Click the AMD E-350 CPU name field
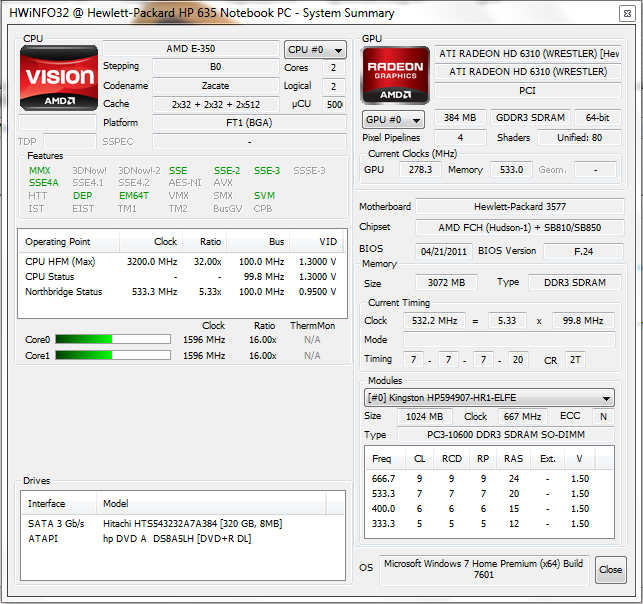 [191, 49]
